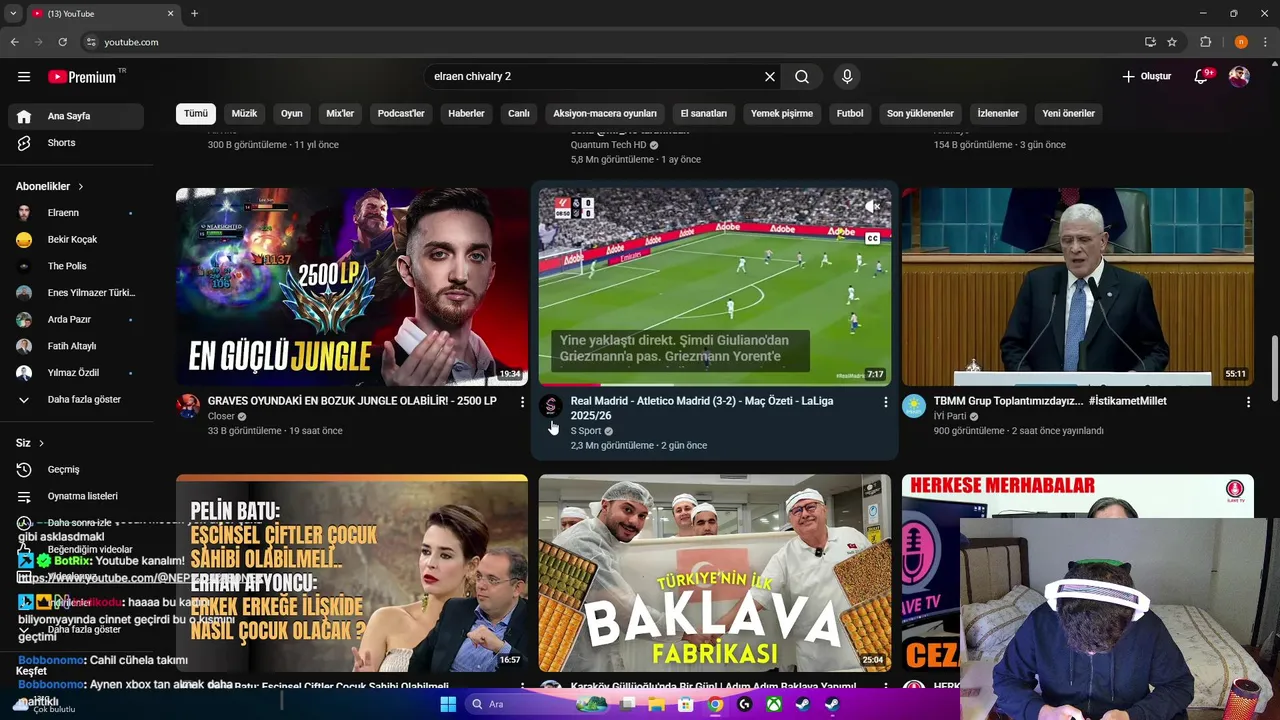Toggle CC captions on Real Madrid preview

tap(872, 238)
